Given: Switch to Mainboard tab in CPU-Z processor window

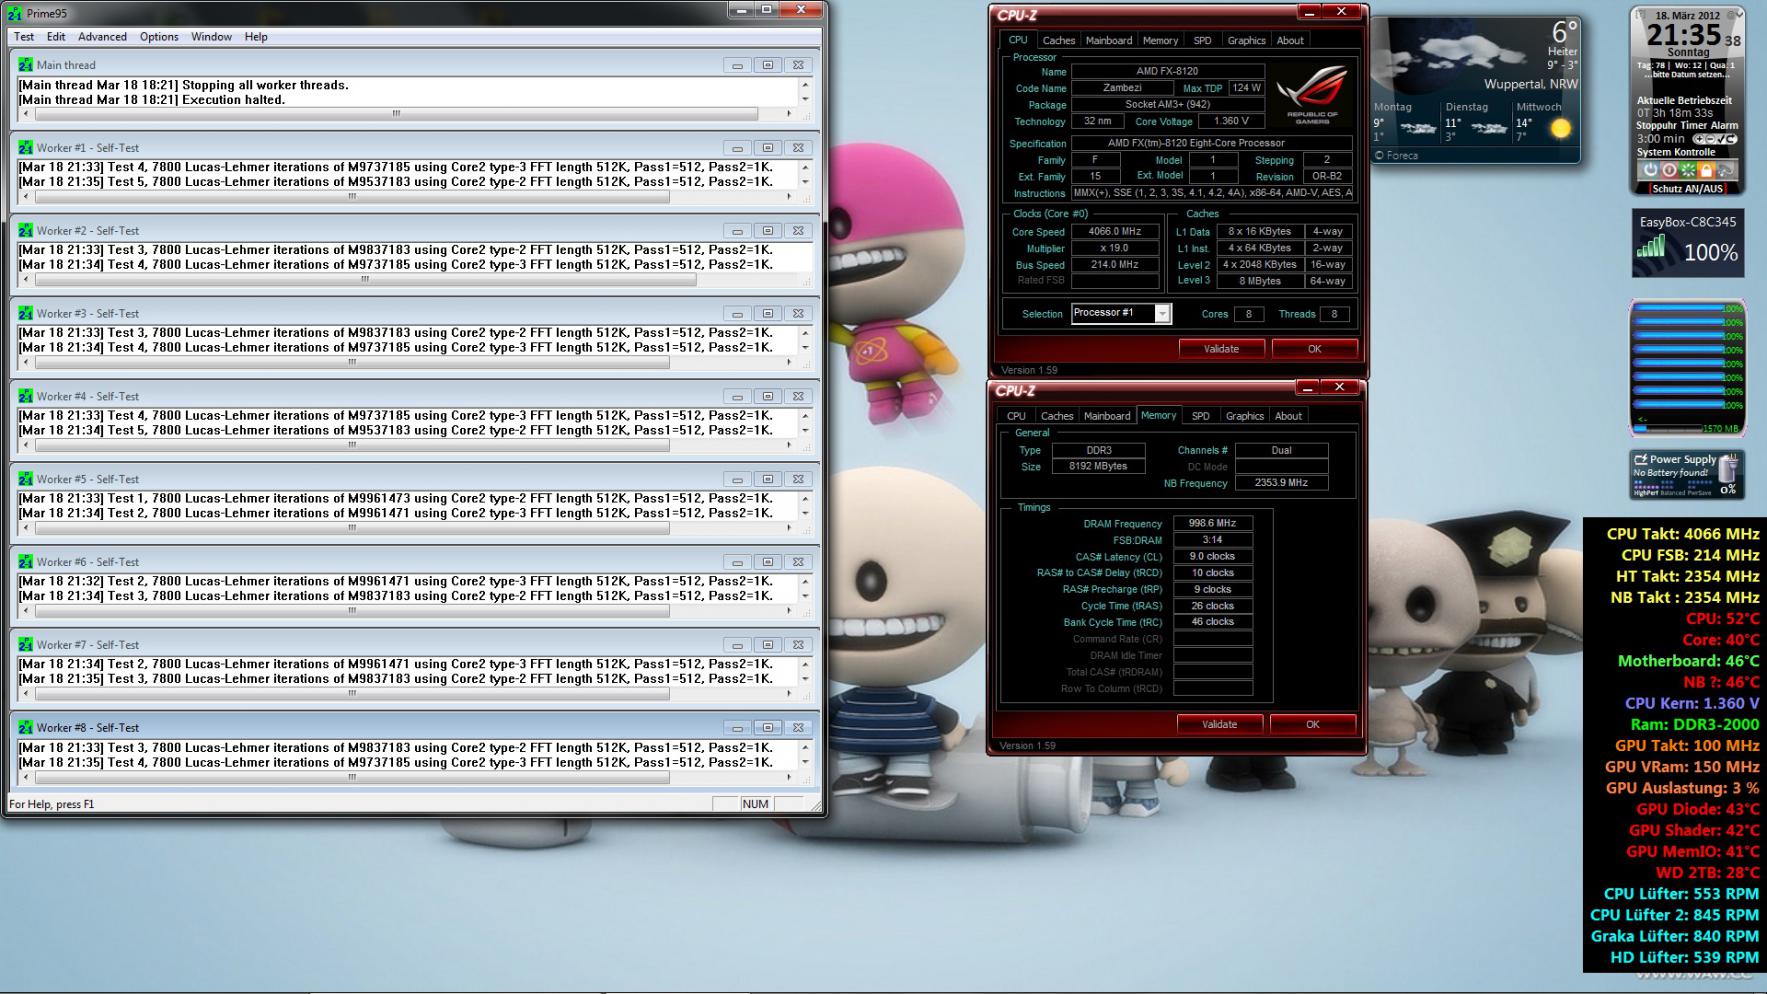Looking at the screenshot, I should click(1109, 41).
